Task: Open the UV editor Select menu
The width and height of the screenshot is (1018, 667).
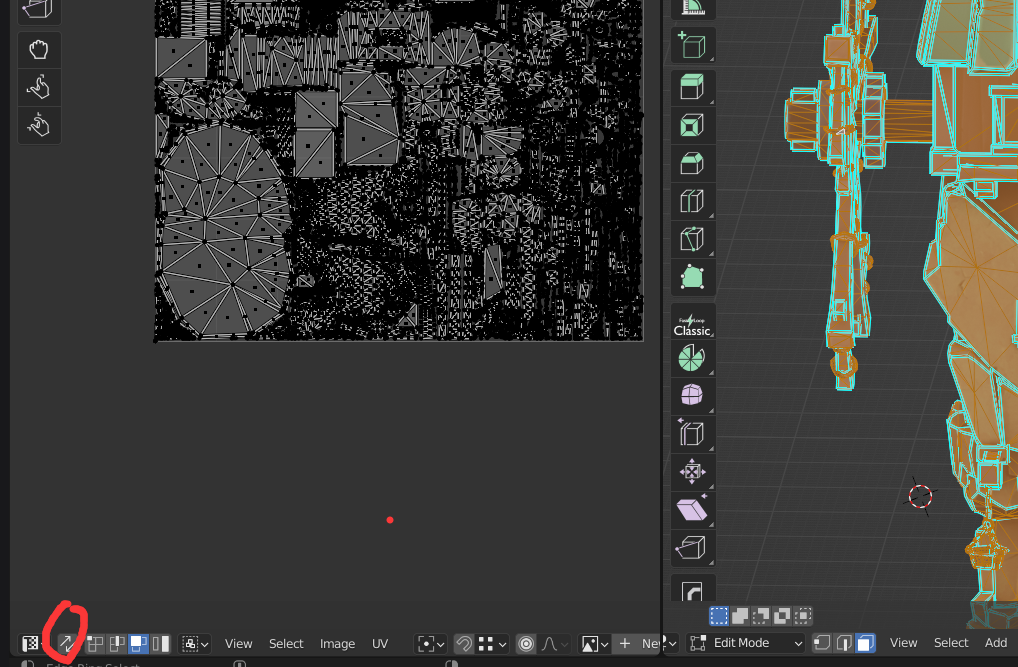Action: (x=286, y=644)
